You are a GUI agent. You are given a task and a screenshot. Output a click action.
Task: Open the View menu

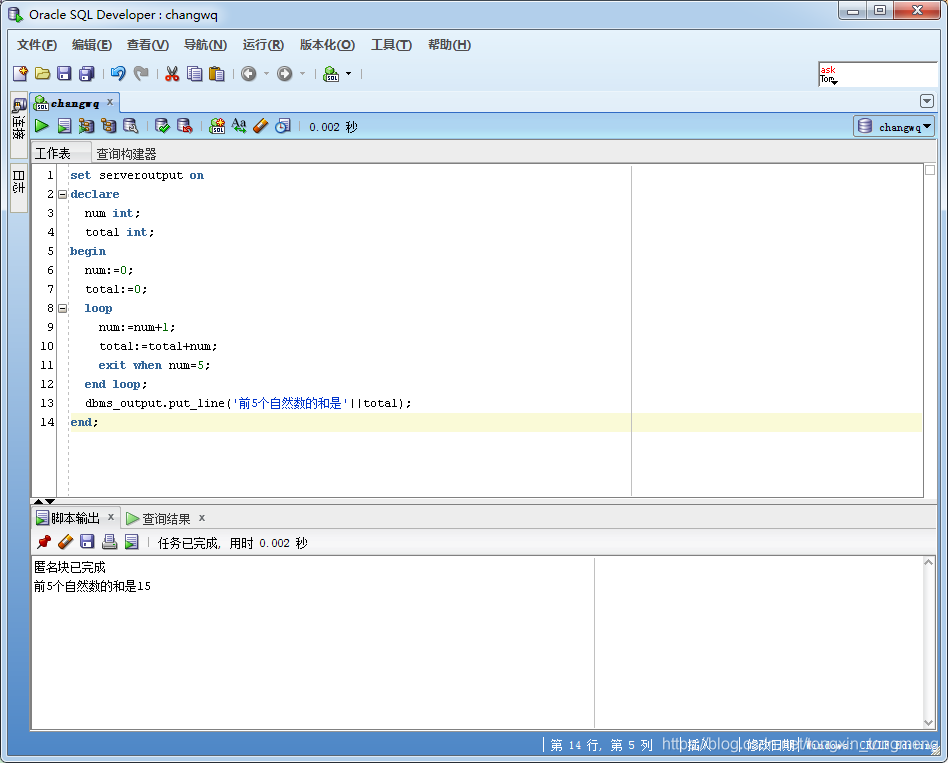148,45
